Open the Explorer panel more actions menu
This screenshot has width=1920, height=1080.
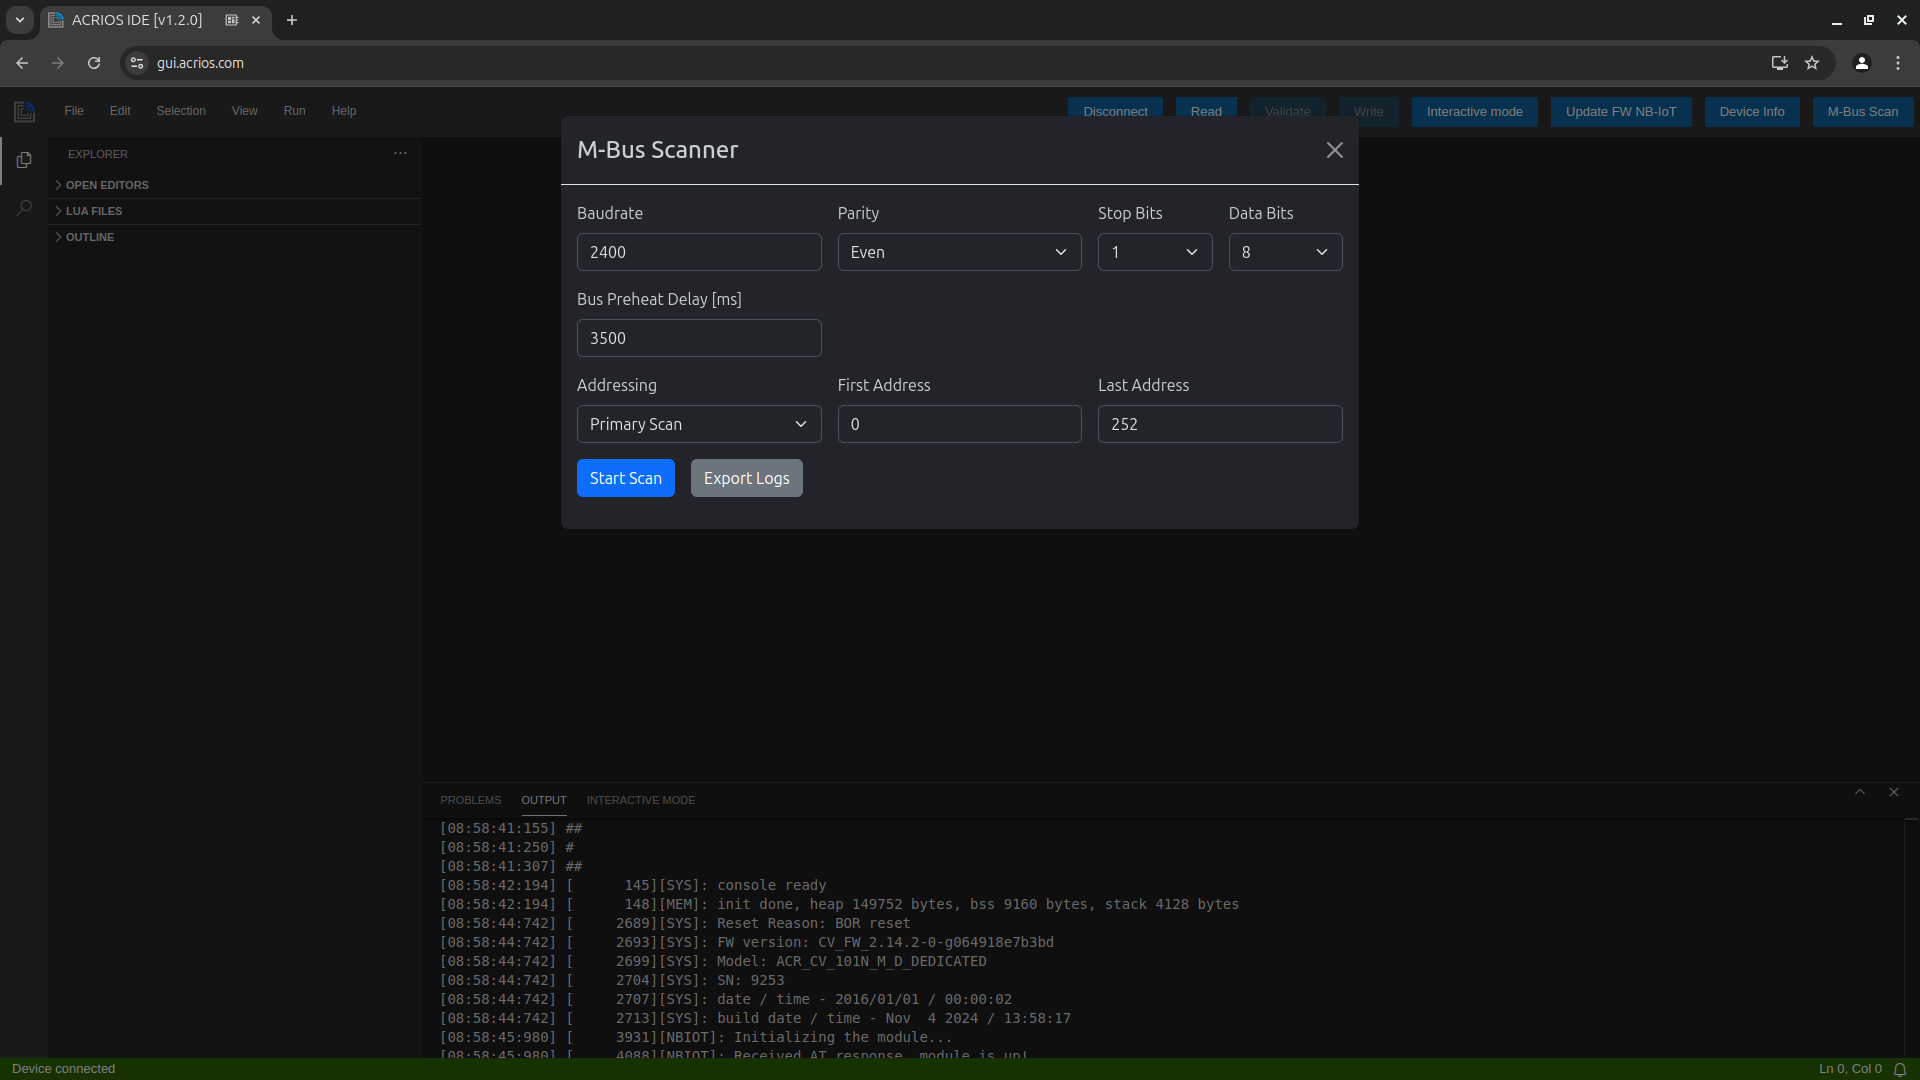point(400,153)
